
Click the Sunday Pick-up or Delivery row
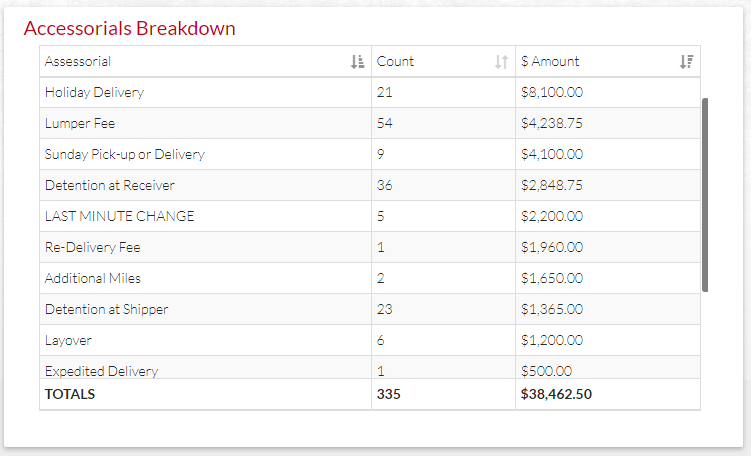pos(370,154)
